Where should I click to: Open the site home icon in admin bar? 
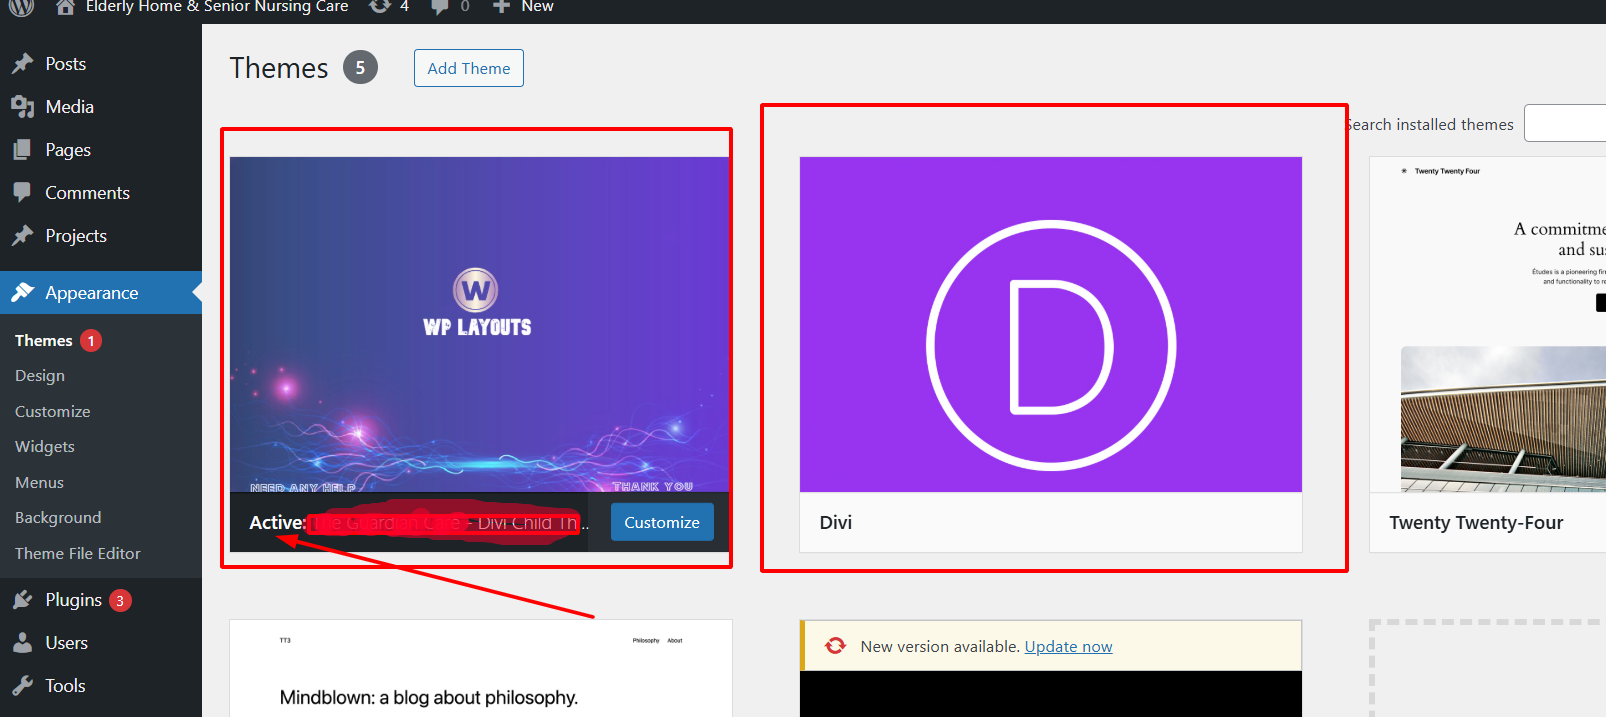[66, 7]
